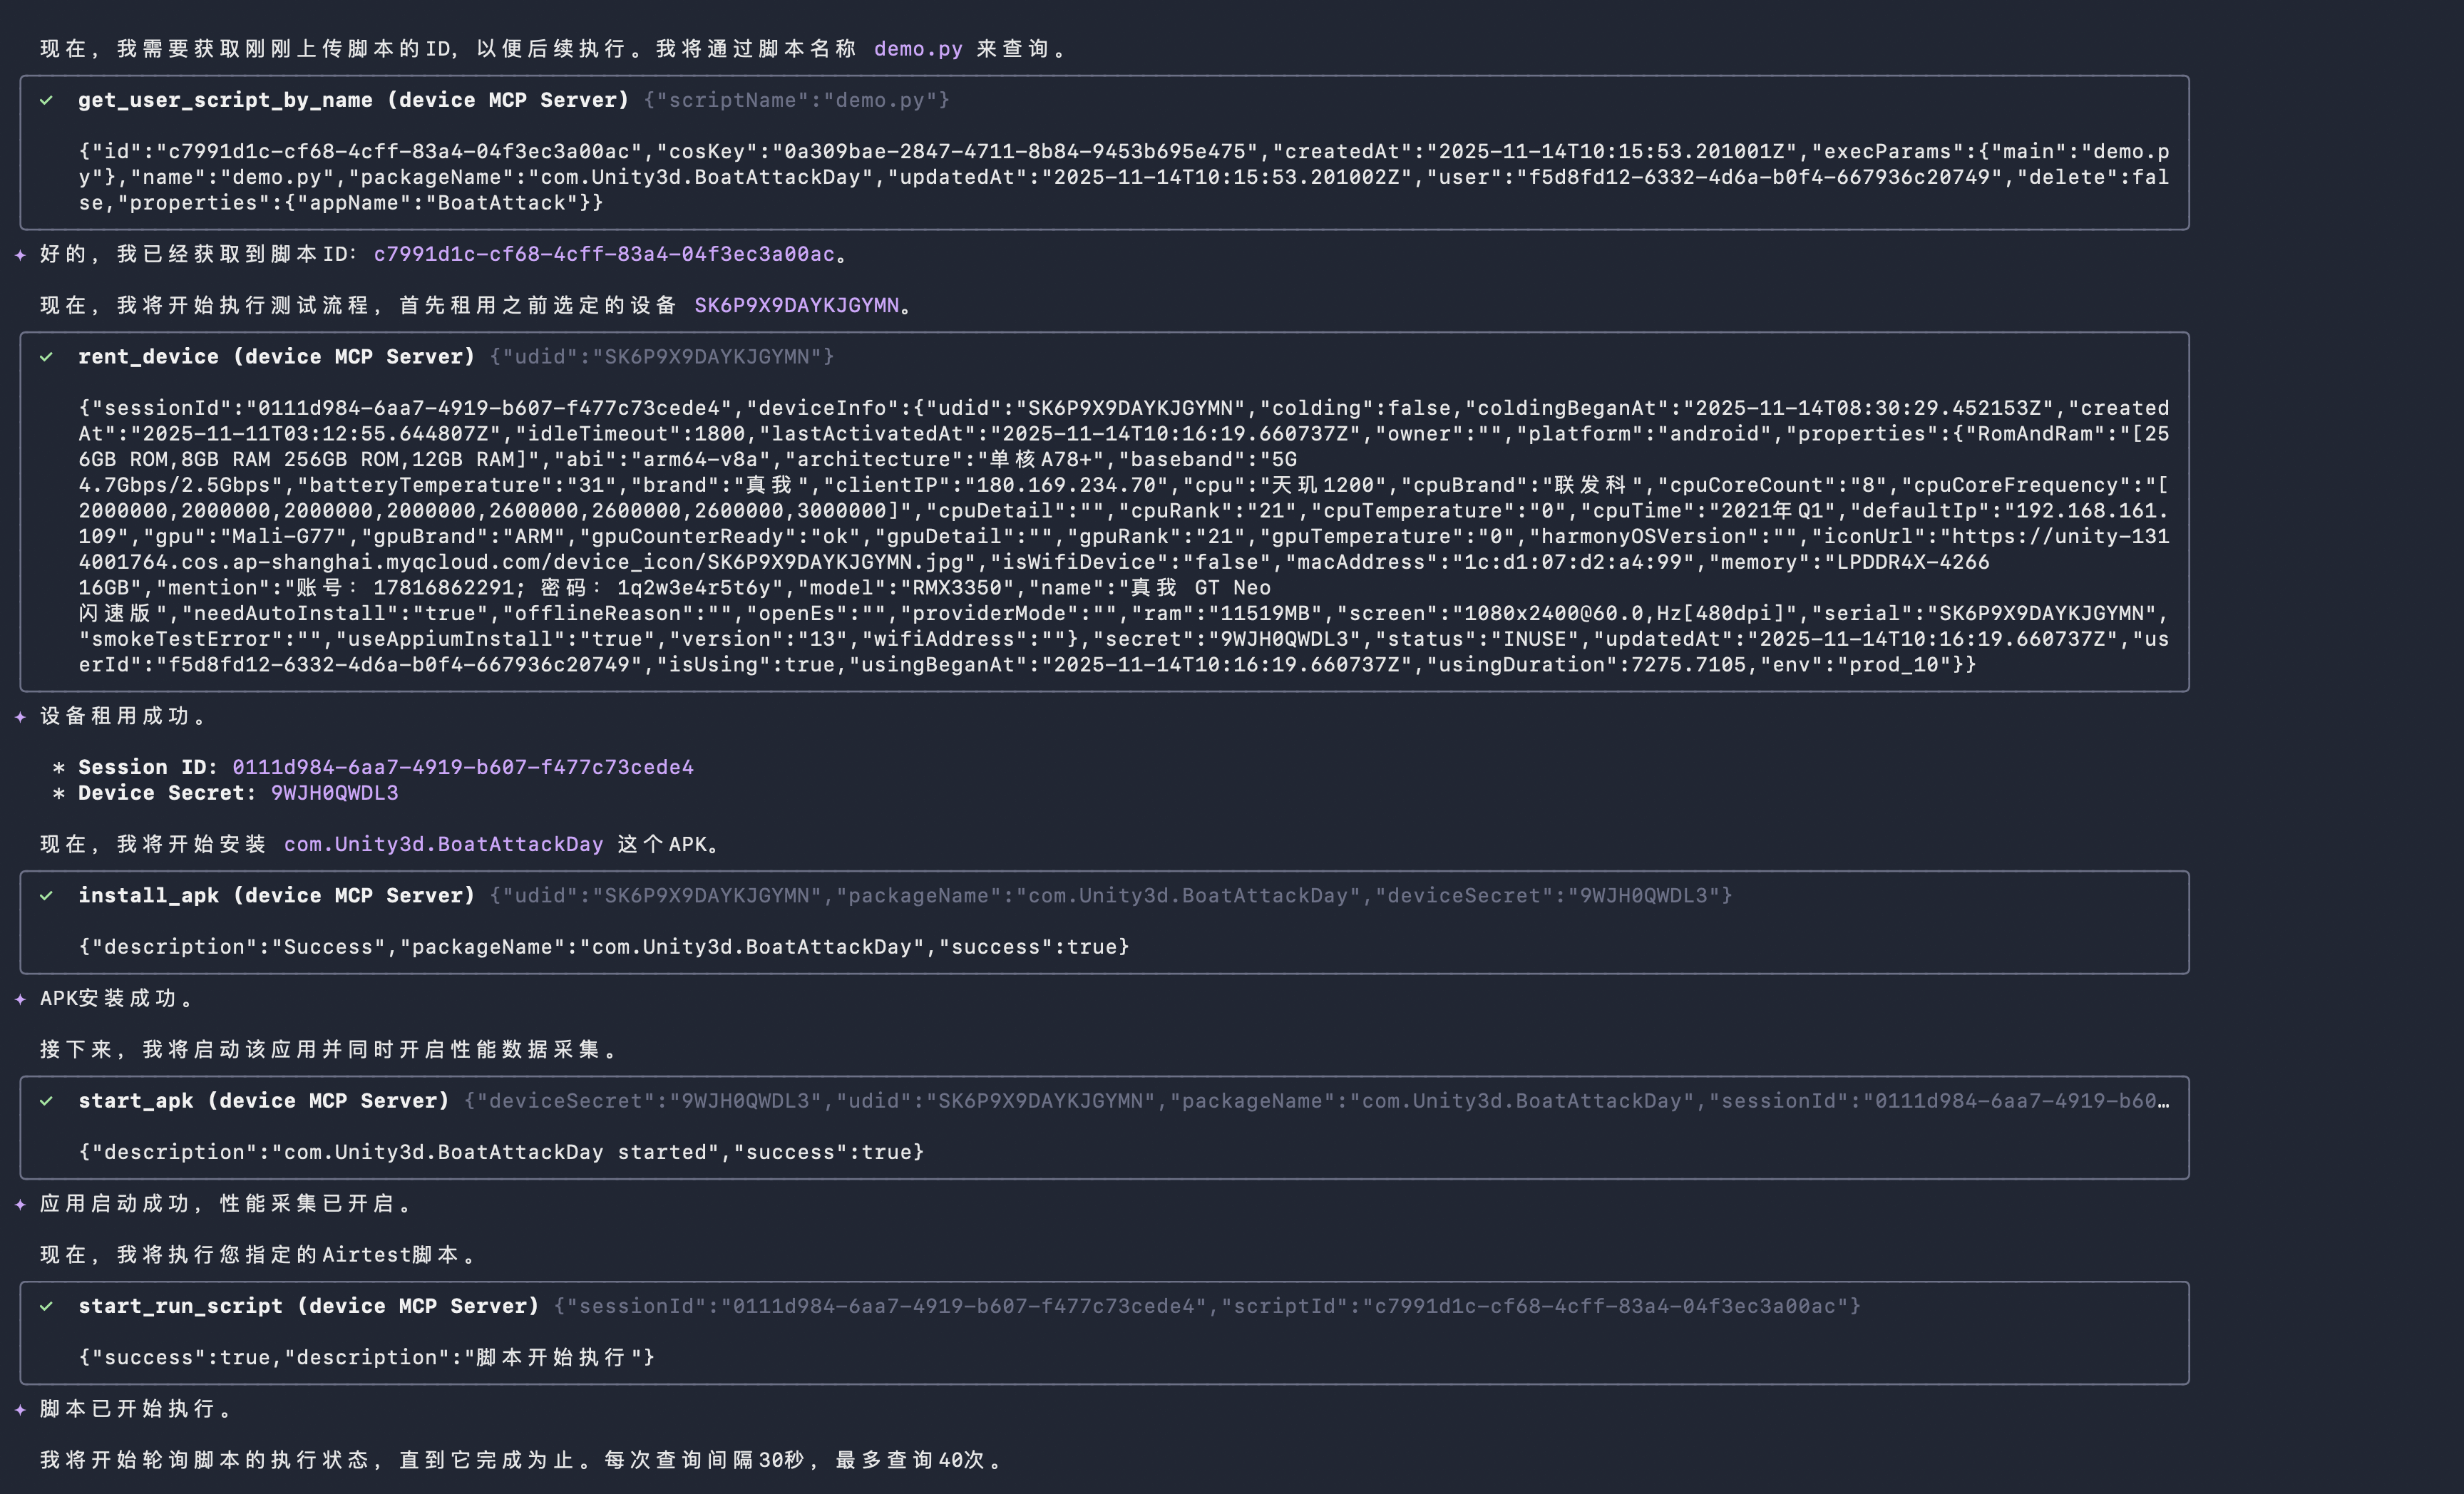Click the purple SK6P9X9DAYKJGYMN device ID
The width and height of the screenshot is (2464, 1494).
click(x=796, y=305)
